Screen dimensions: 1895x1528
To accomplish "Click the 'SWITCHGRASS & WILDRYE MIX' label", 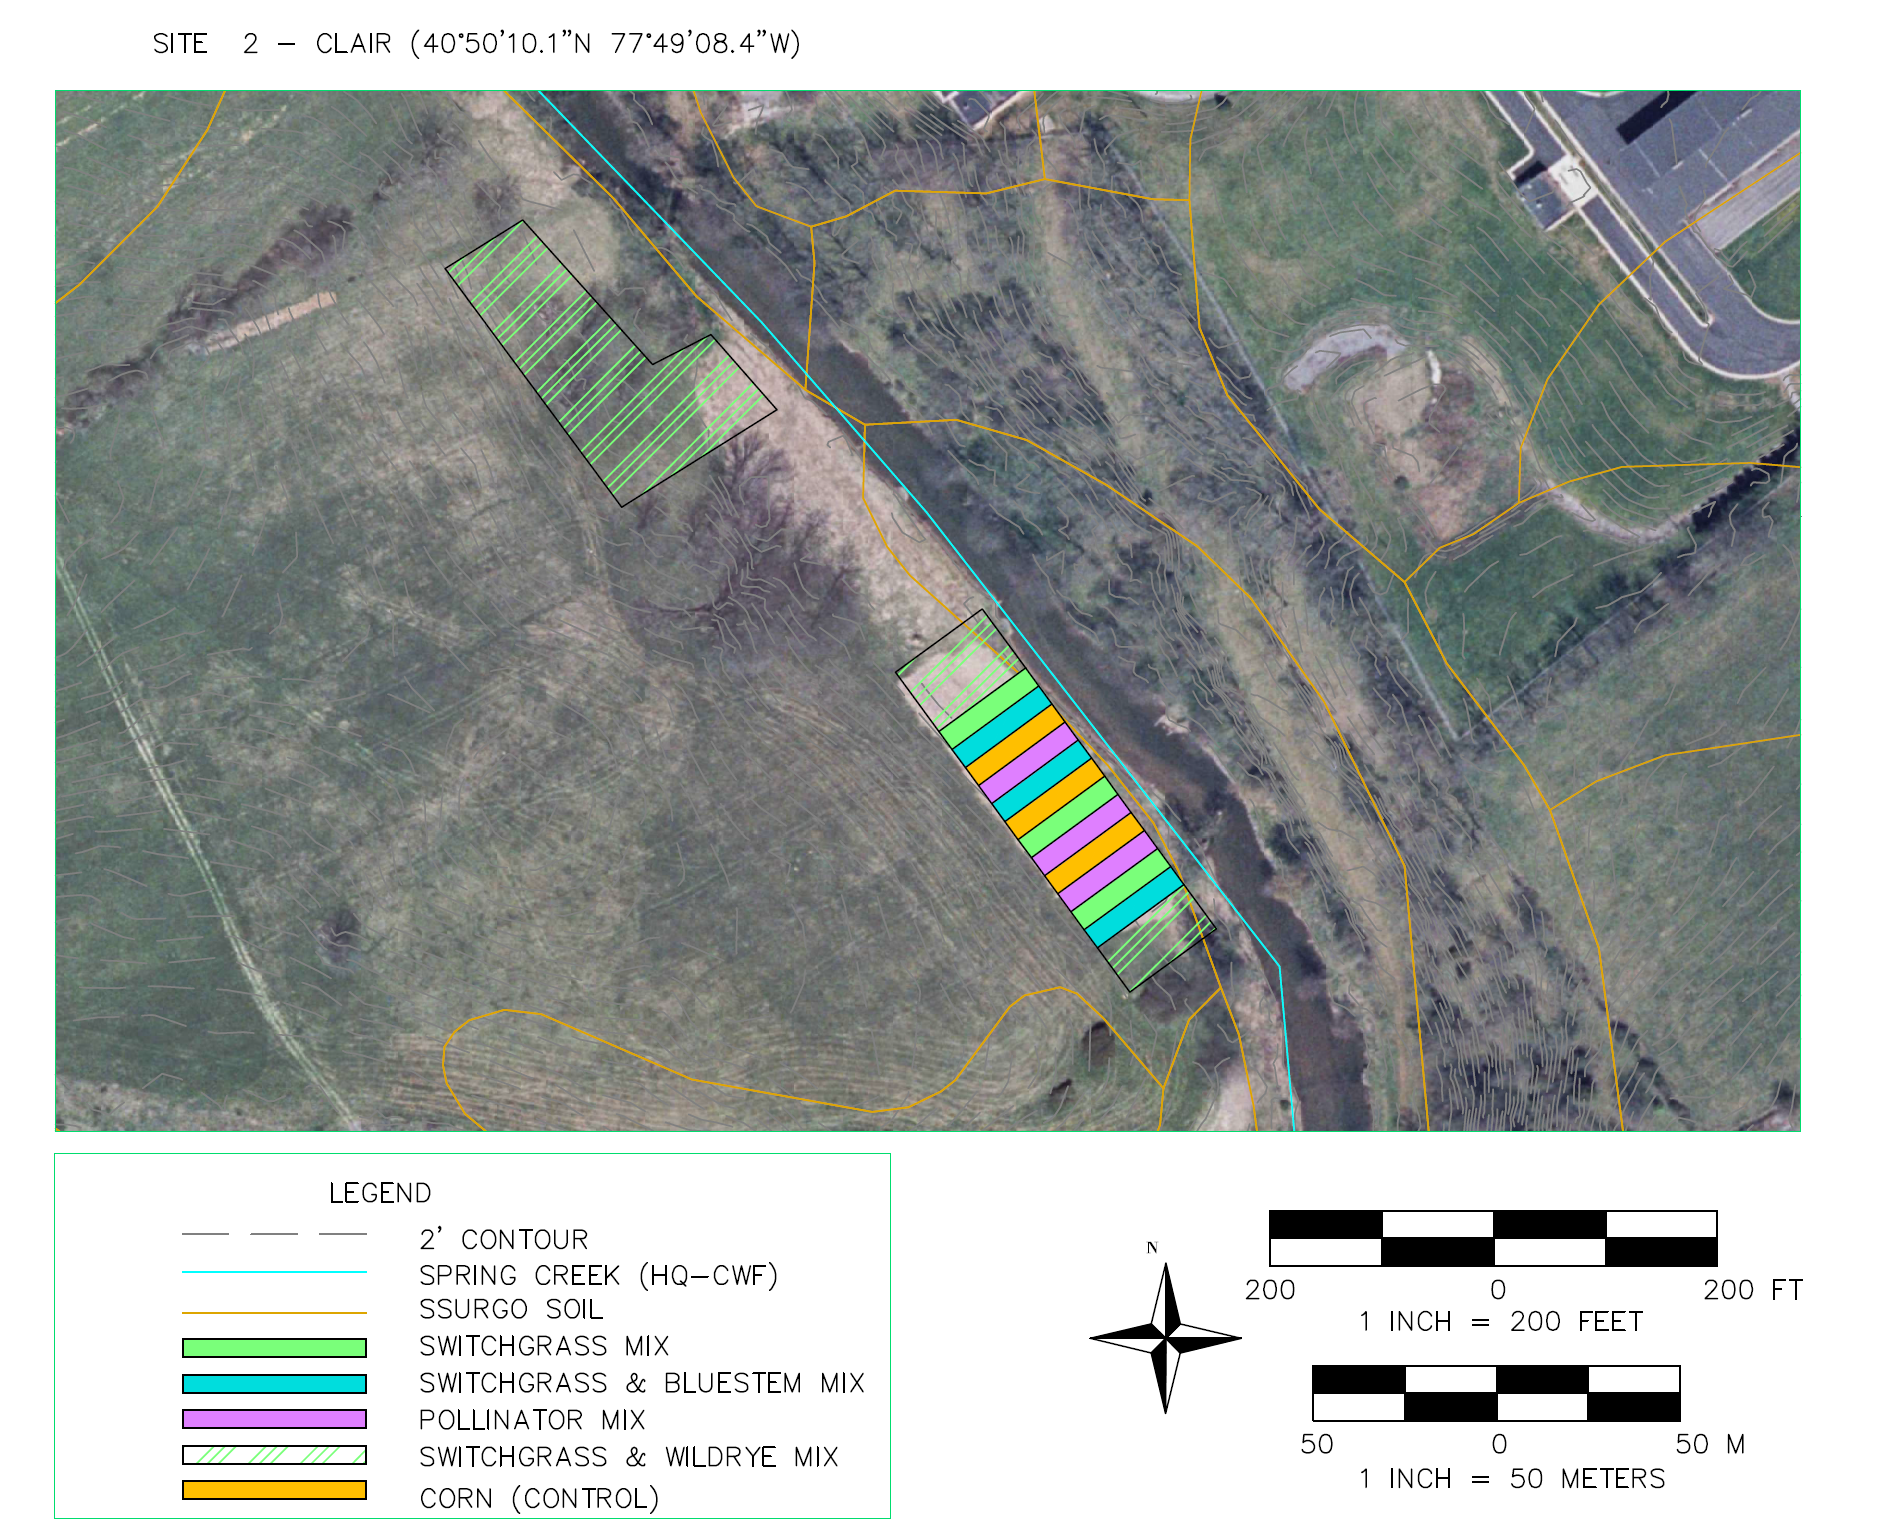I will (629, 1457).
